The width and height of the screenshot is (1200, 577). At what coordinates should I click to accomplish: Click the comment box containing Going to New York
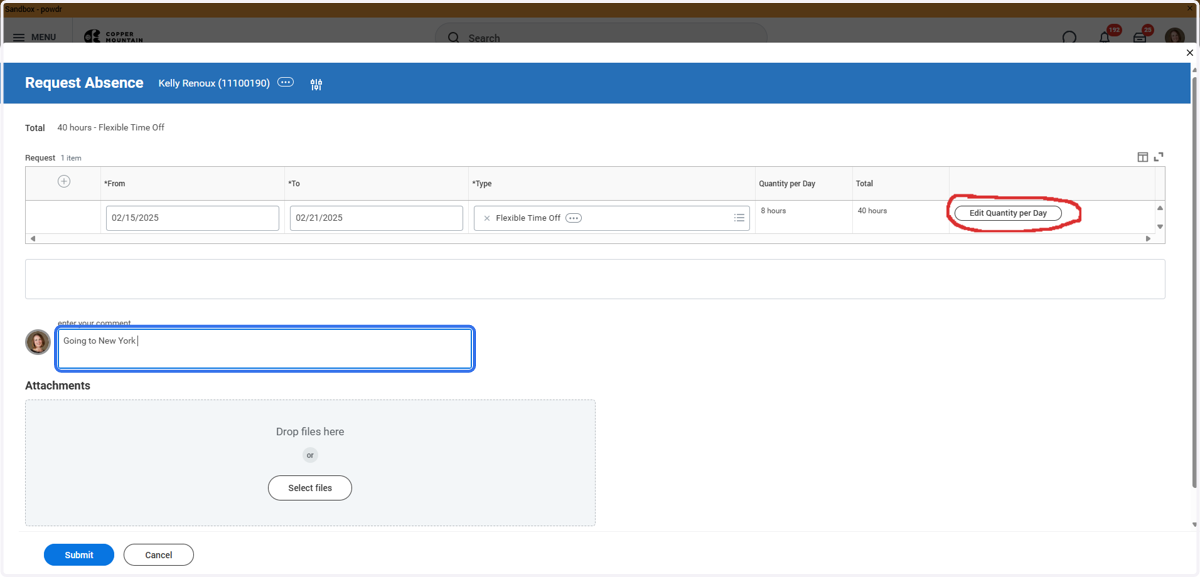265,349
